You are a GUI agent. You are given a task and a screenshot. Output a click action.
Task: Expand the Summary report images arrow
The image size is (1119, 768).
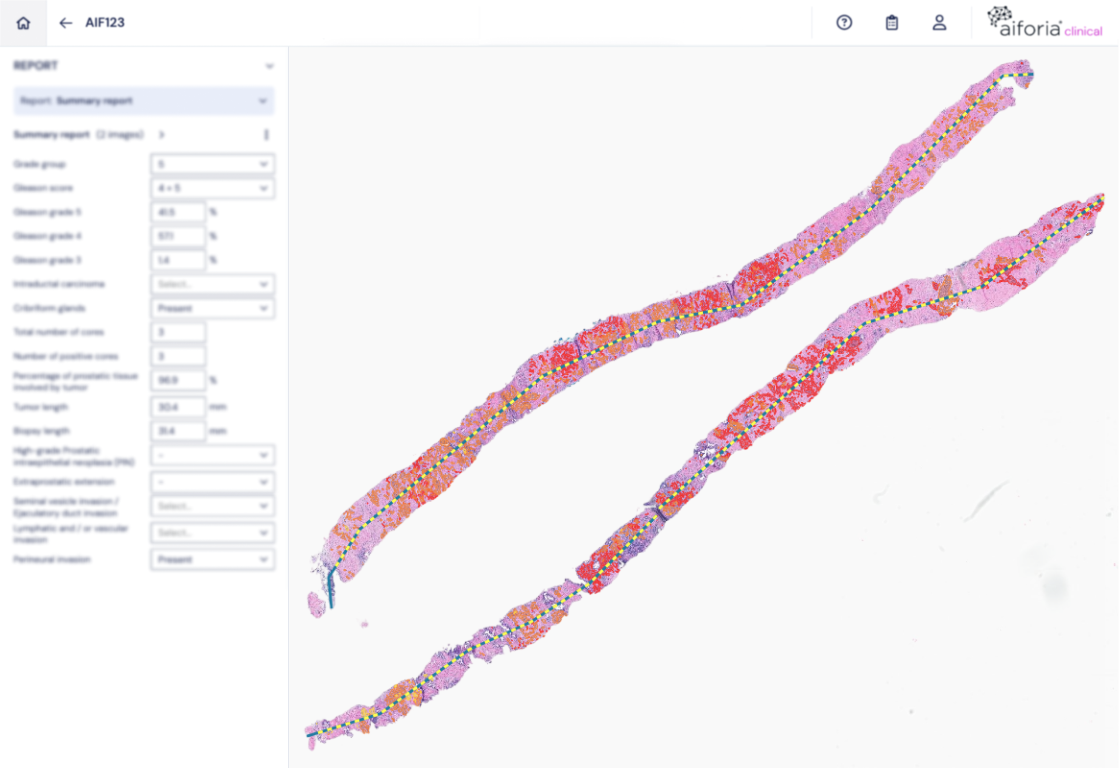[162, 134]
